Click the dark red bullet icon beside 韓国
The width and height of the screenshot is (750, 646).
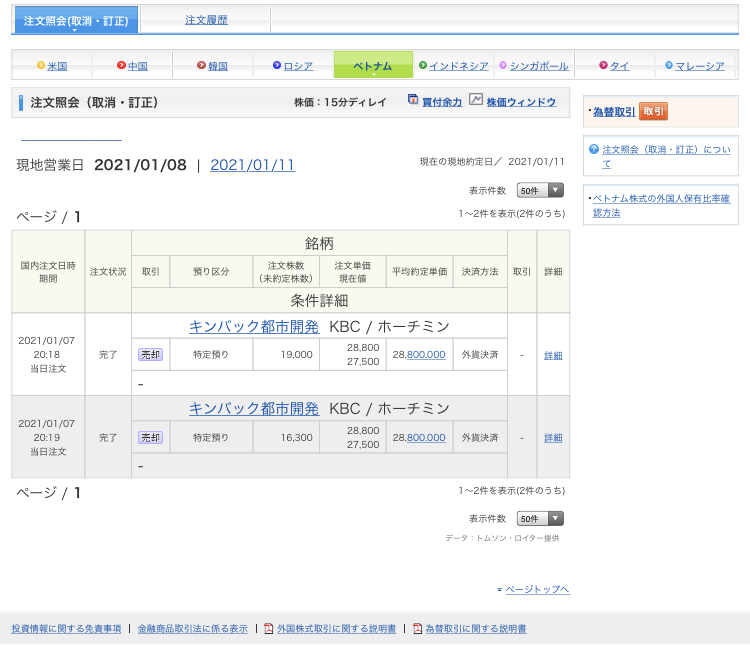[201, 65]
